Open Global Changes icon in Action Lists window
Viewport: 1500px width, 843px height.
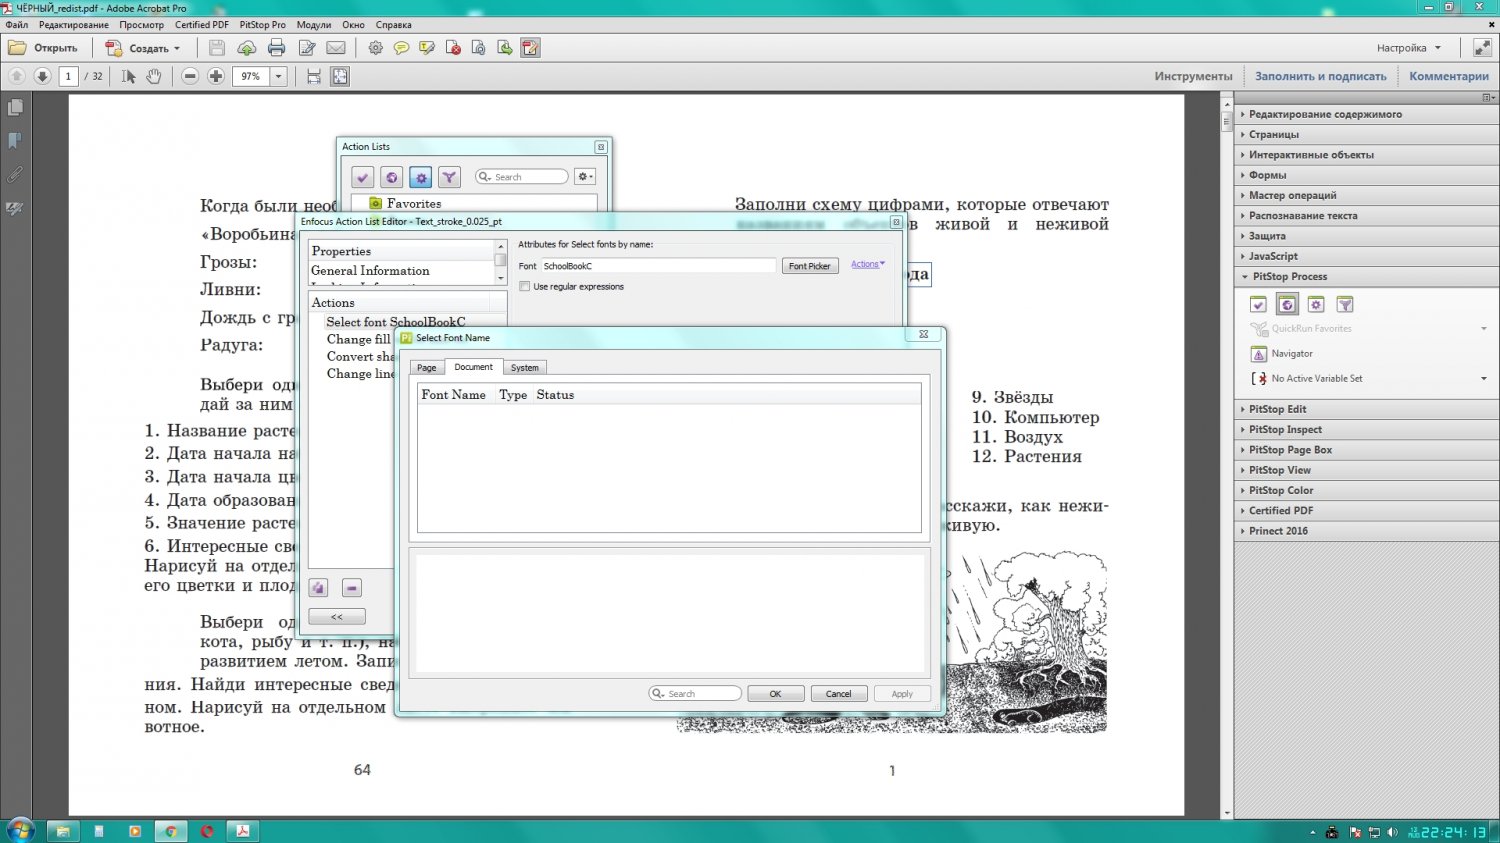click(x=392, y=177)
